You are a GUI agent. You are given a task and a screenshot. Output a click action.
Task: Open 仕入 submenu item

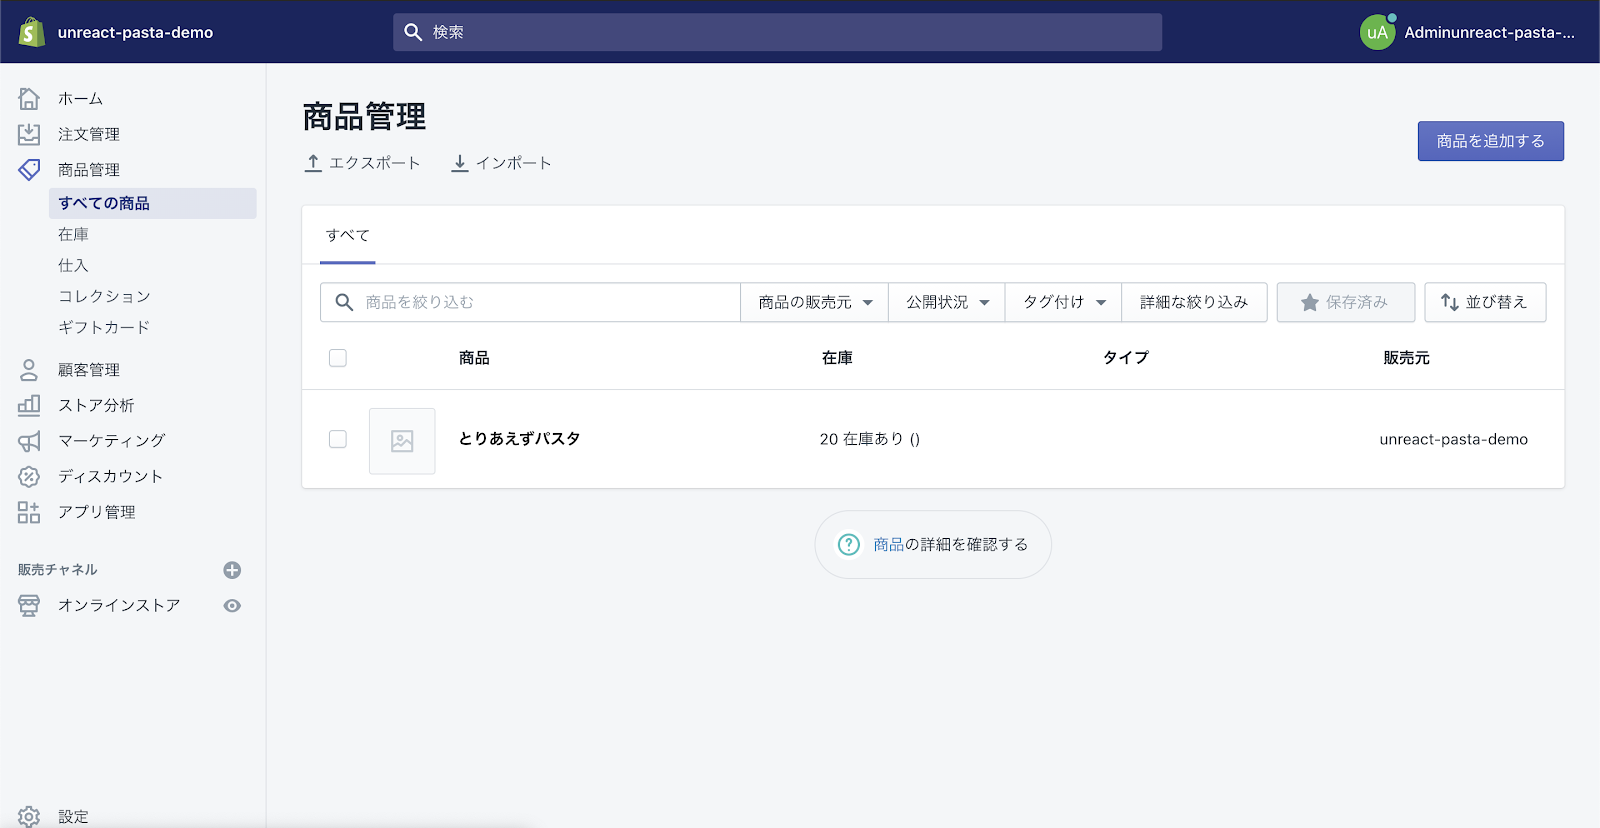(73, 265)
